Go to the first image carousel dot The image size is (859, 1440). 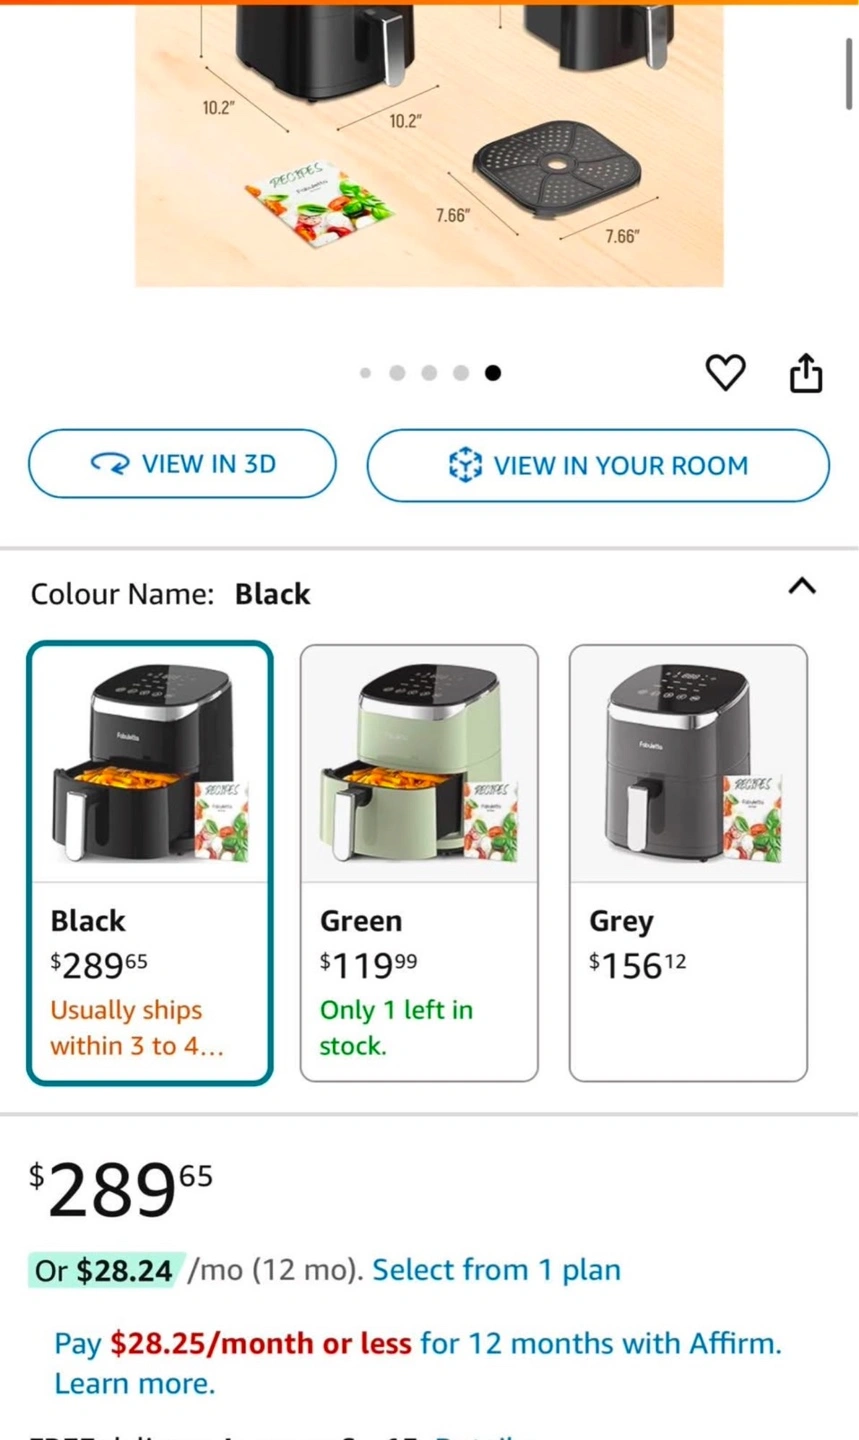click(365, 373)
